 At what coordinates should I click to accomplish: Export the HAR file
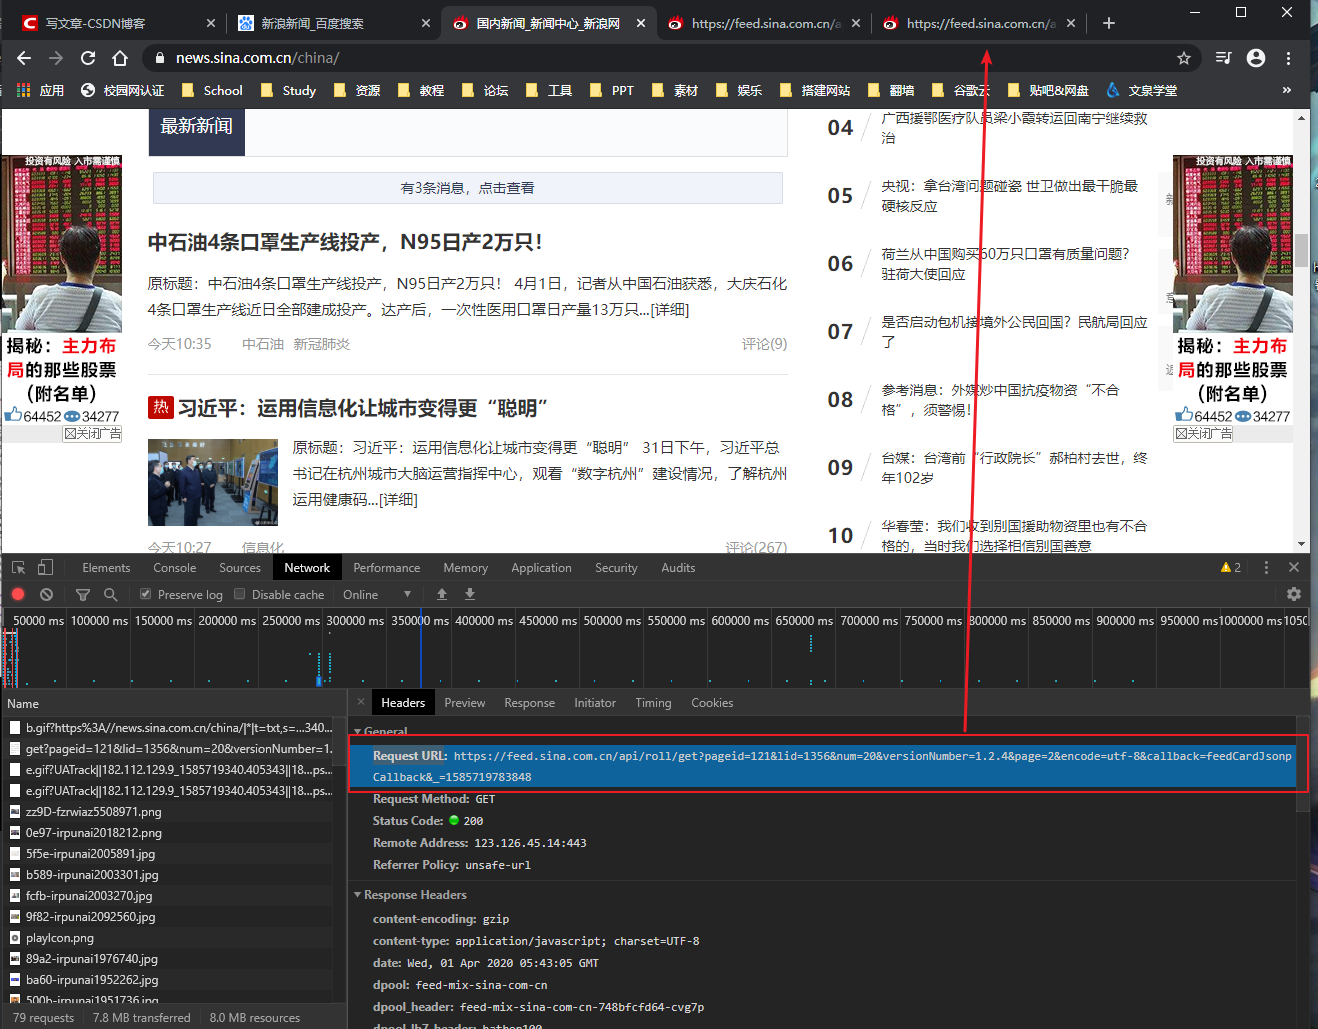click(470, 594)
